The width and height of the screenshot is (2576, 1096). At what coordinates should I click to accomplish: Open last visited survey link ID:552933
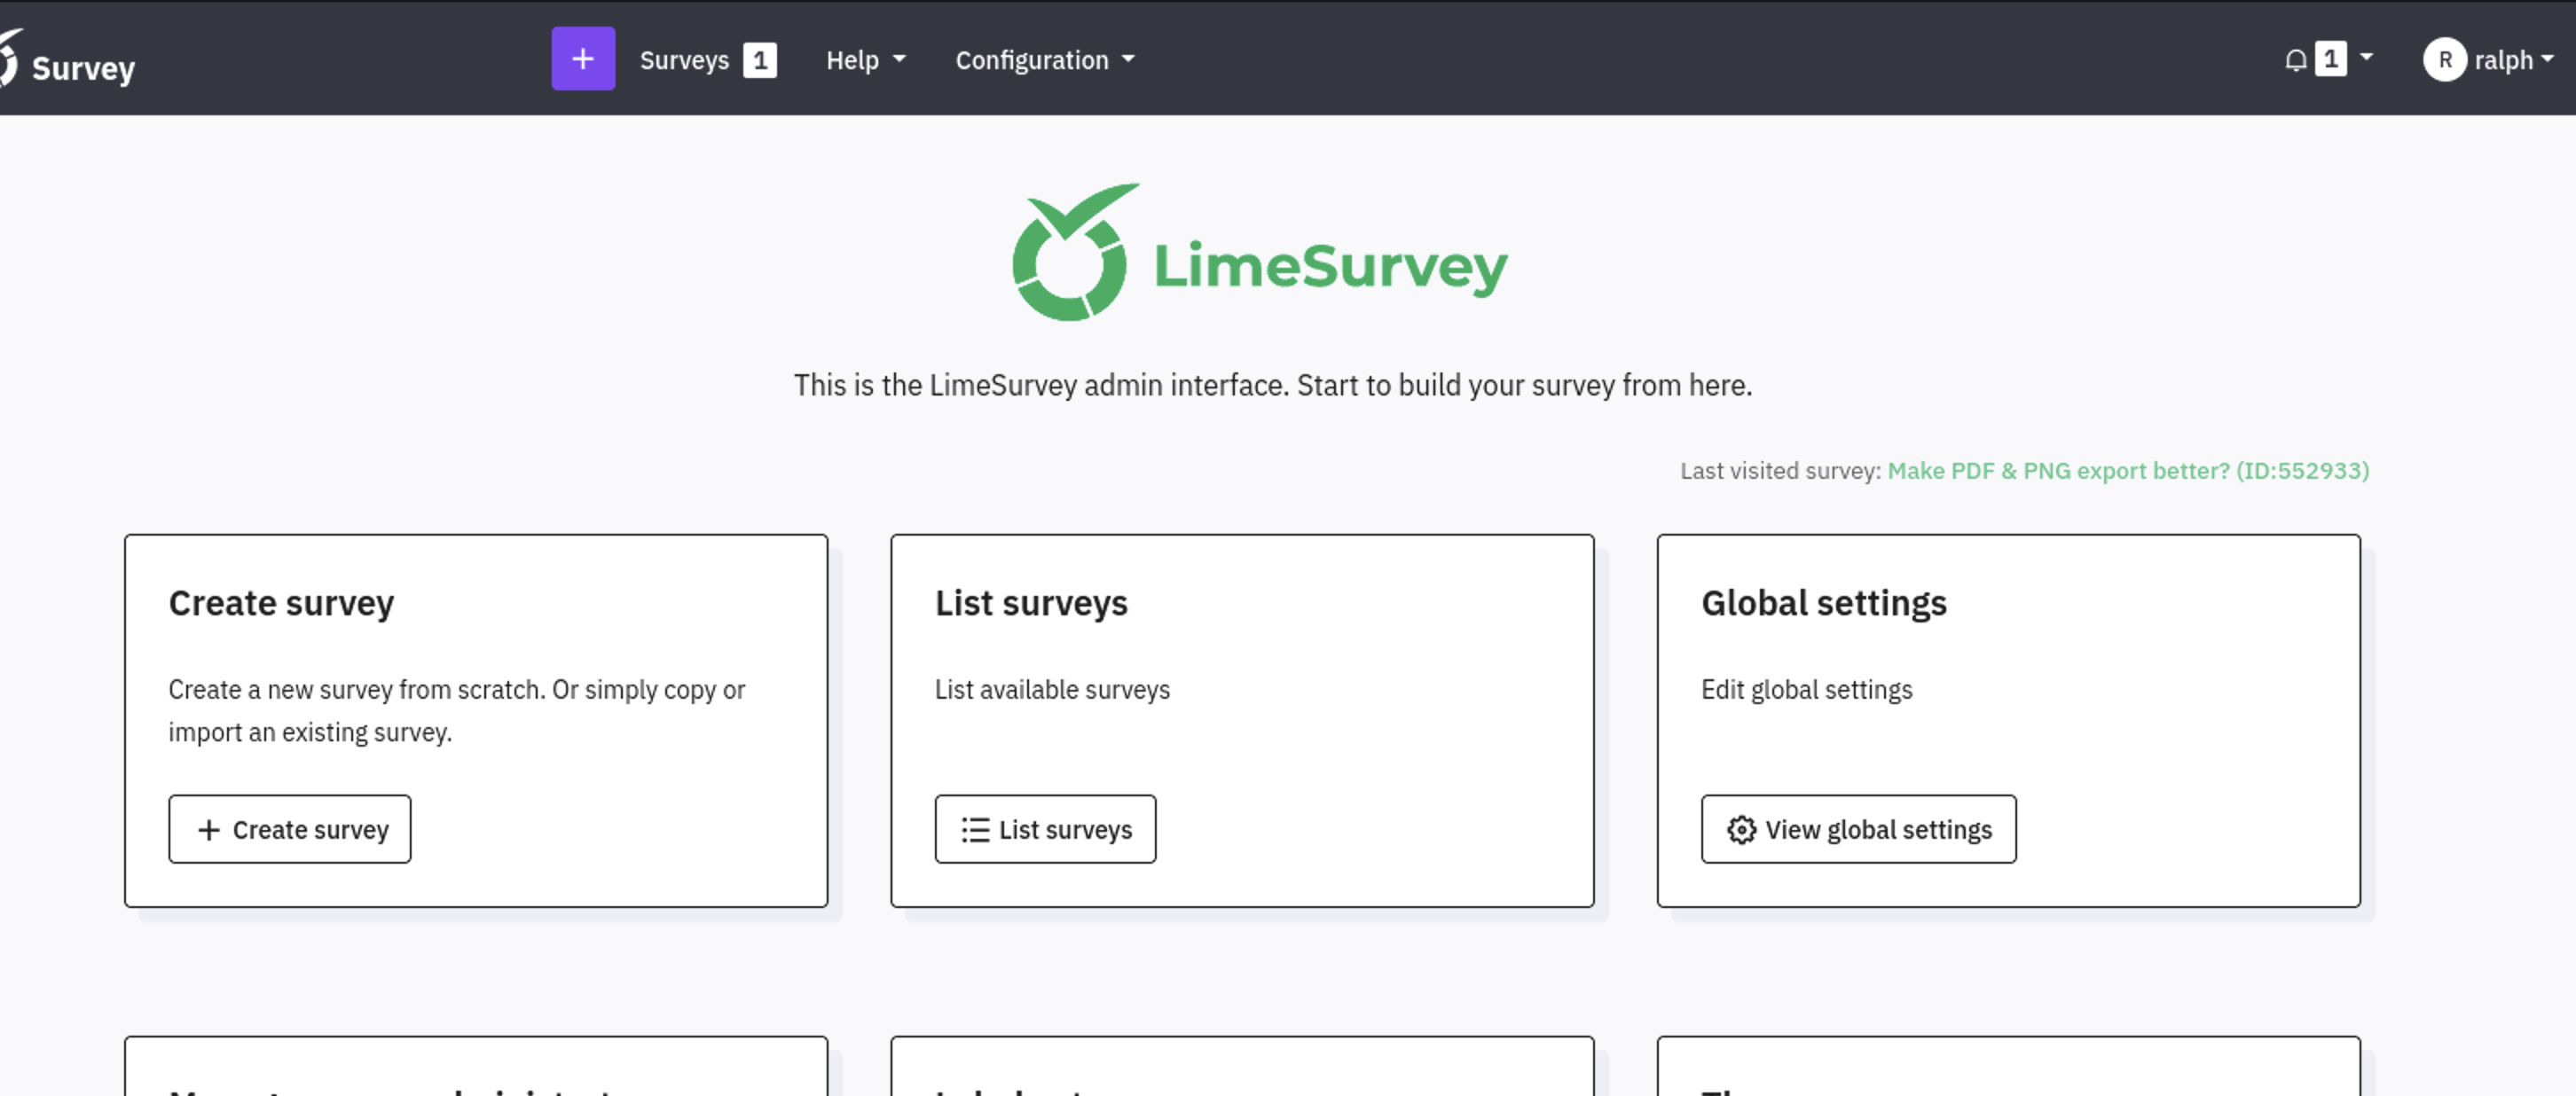[2128, 470]
